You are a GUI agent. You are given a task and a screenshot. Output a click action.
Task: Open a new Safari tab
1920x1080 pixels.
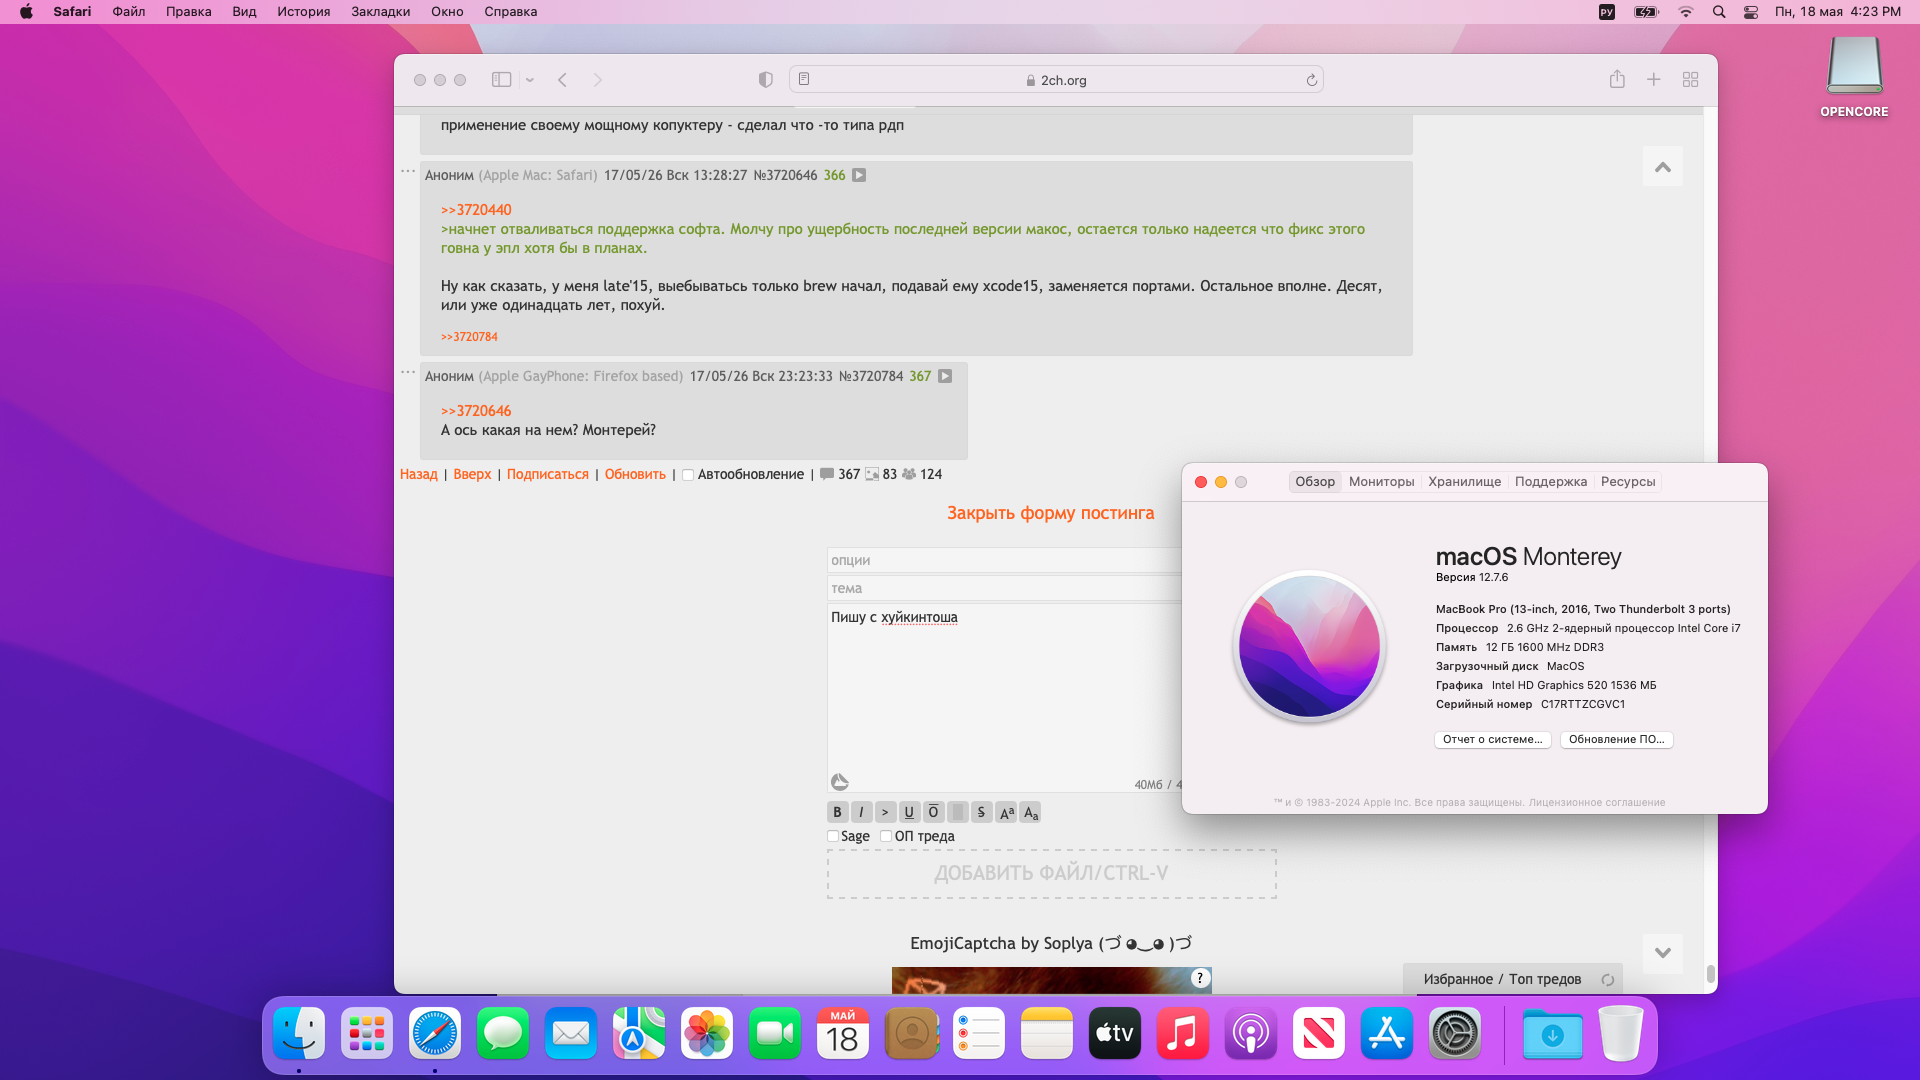(1654, 79)
